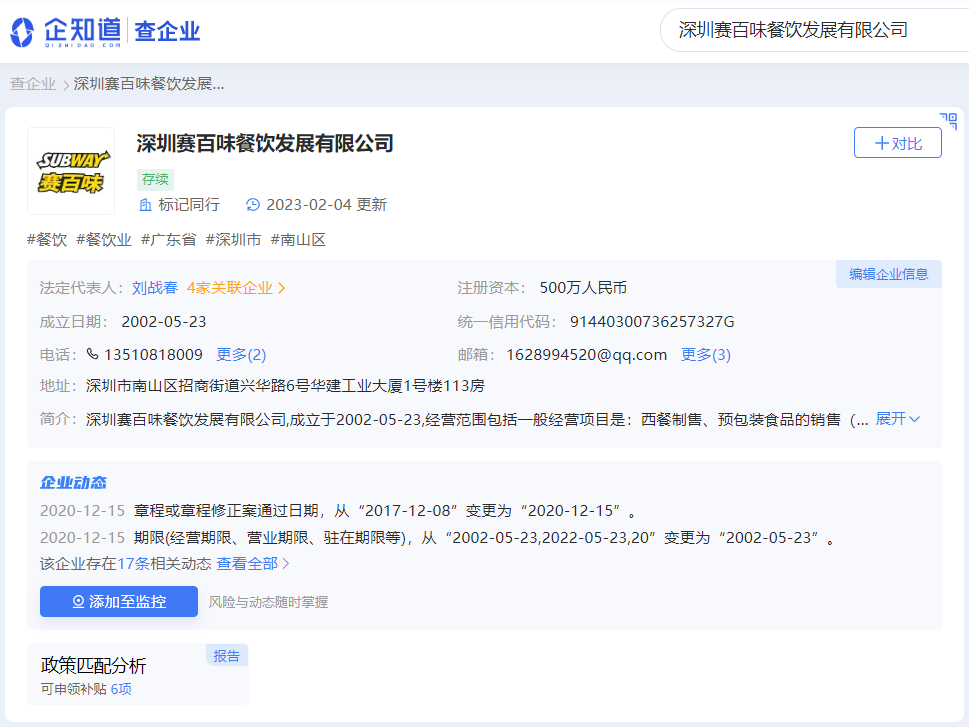The height and width of the screenshot is (727, 969).
Task: Click the phone icon before 13510818009
Action: coord(92,354)
